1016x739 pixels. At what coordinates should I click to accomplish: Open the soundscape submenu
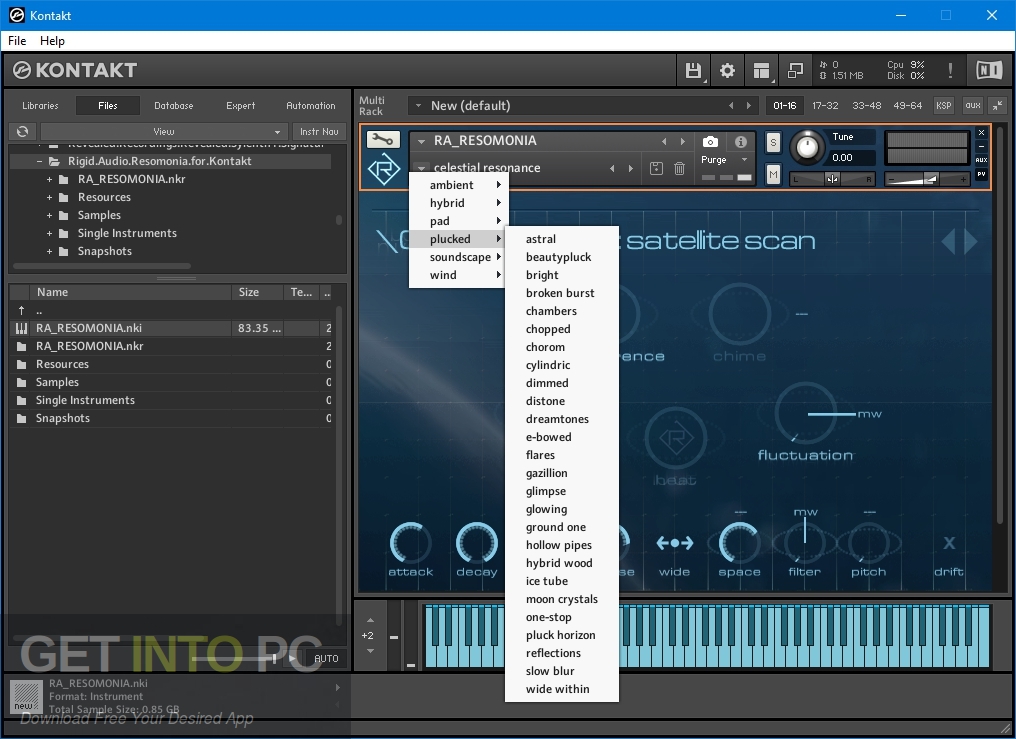(x=457, y=257)
